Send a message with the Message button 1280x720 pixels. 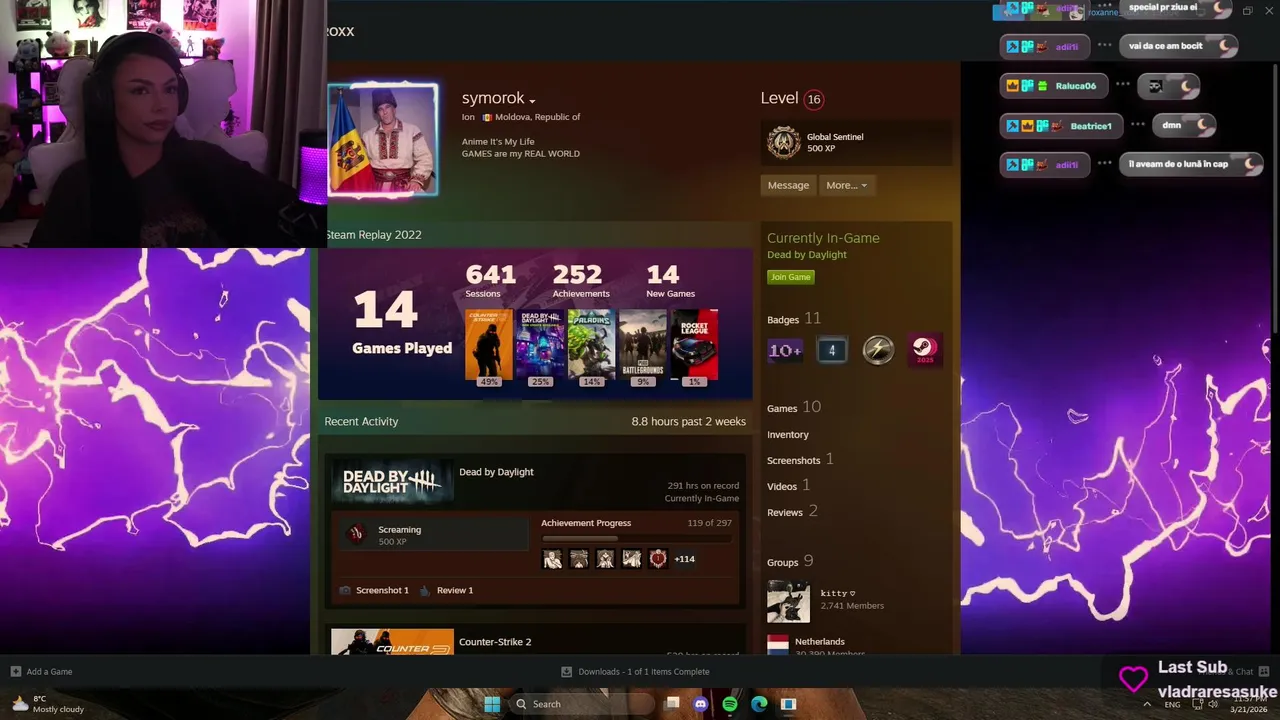tap(788, 185)
